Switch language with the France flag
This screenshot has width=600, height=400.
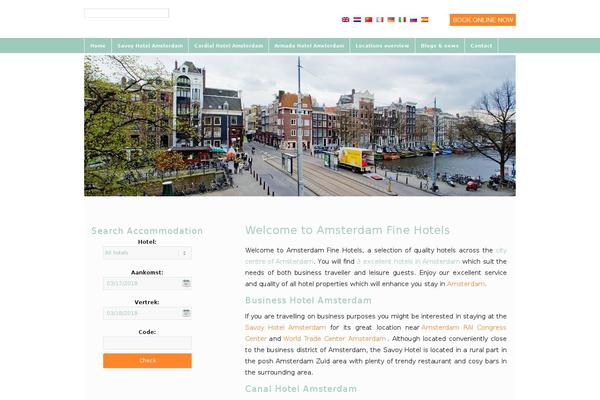pyautogui.click(x=380, y=20)
